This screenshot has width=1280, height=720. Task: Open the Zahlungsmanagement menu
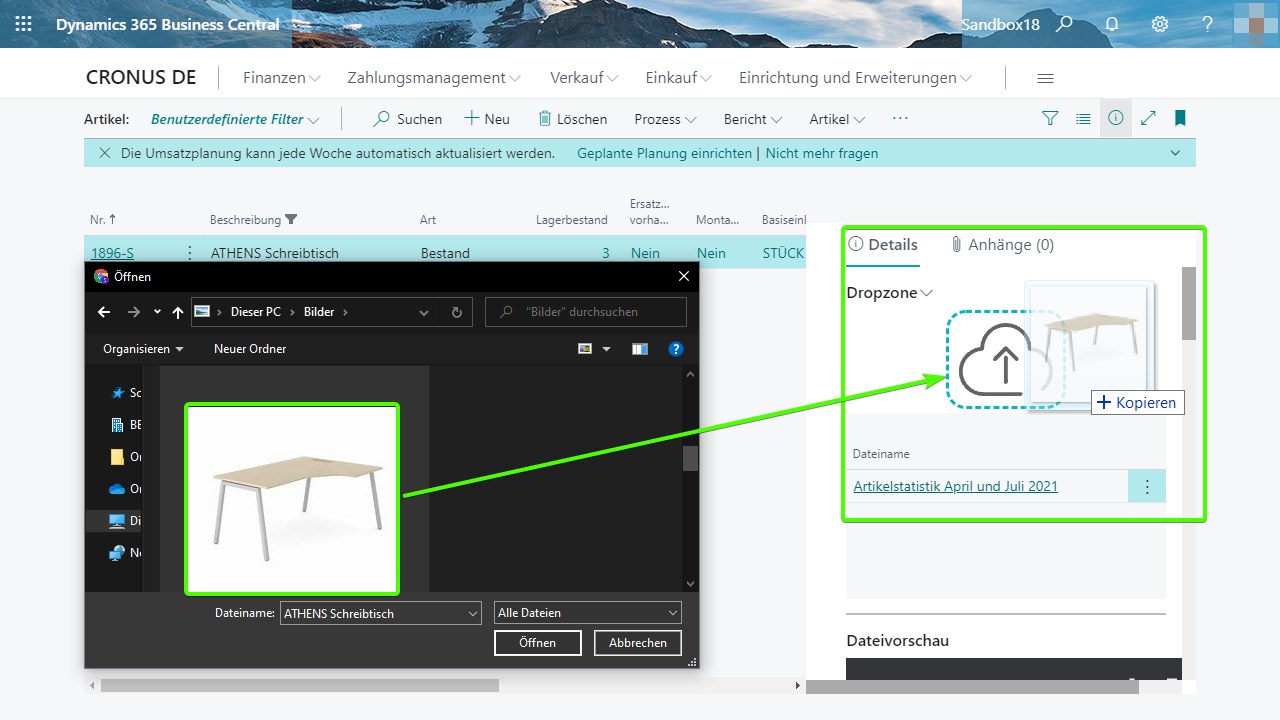point(434,78)
